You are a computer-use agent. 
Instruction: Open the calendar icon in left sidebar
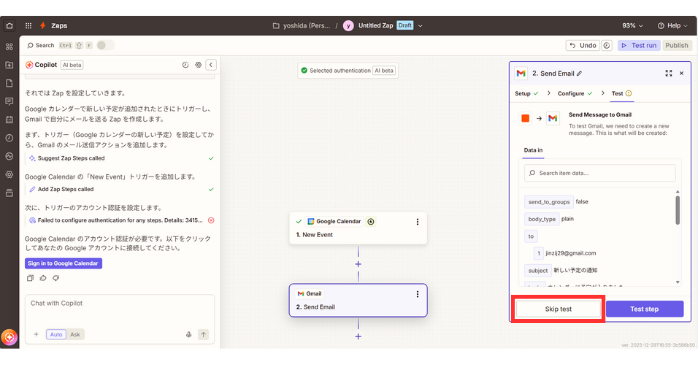pyautogui.click(x=9, y=120)
